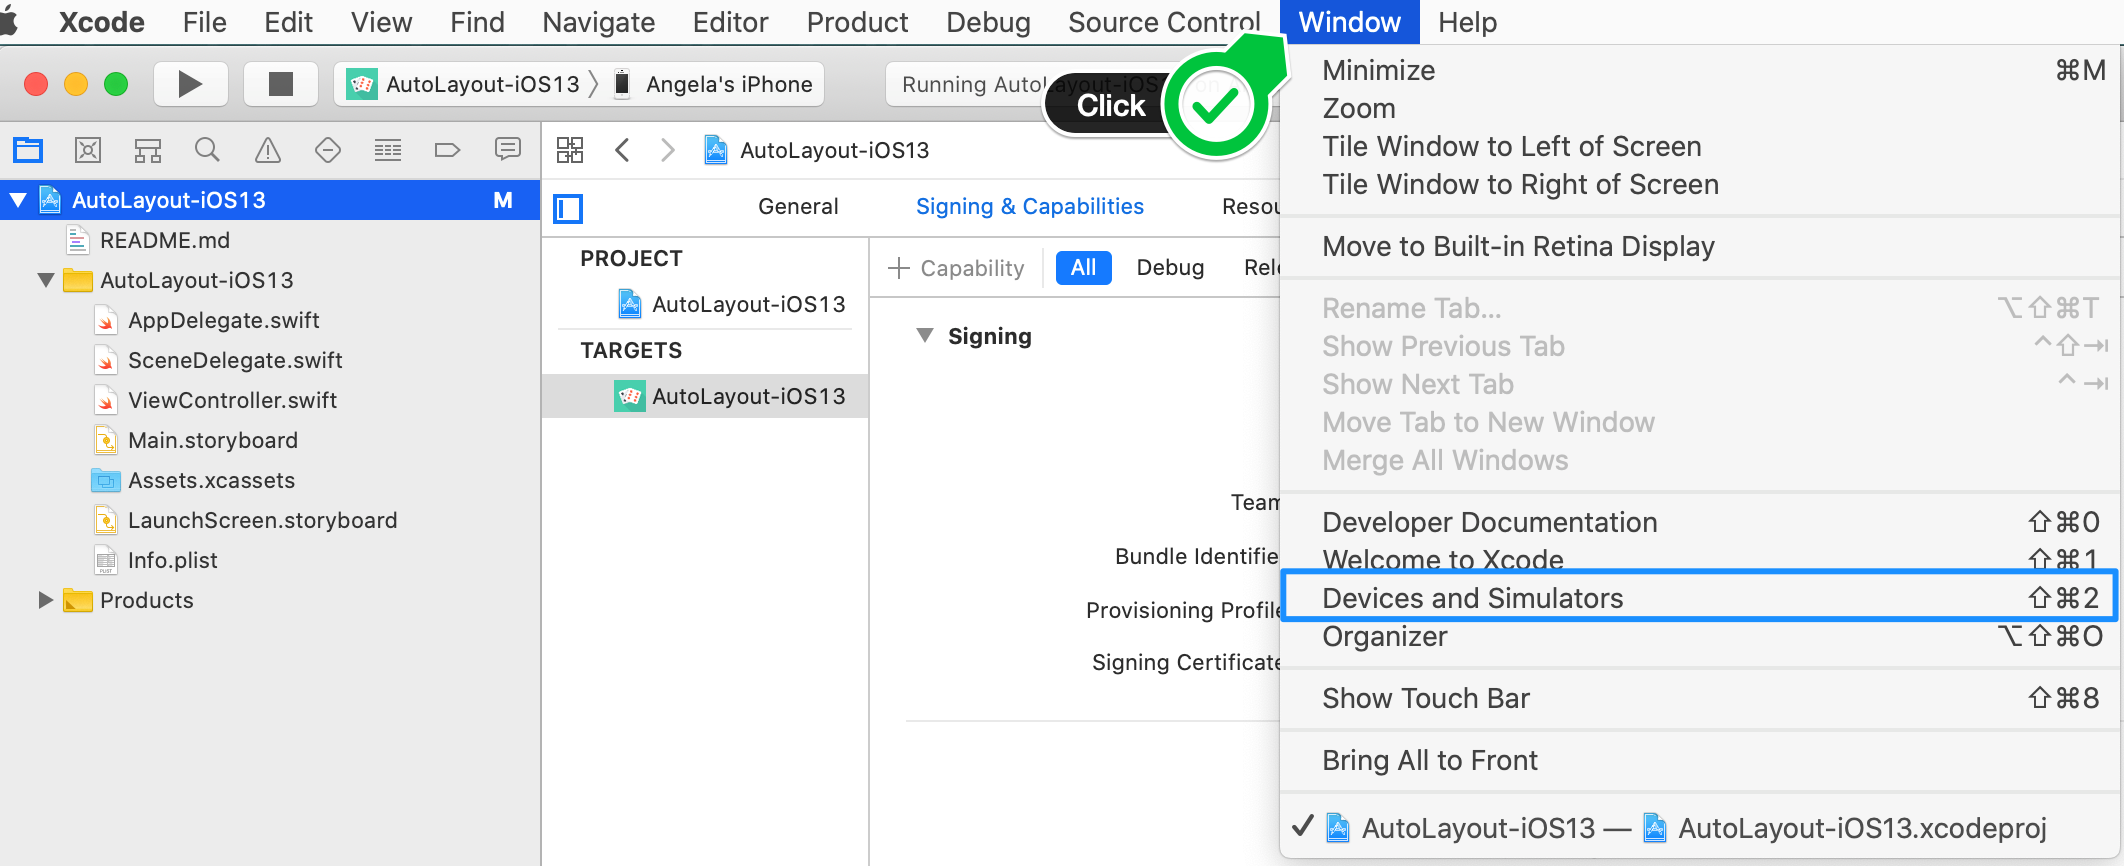Choose Tile Window to Left of Screen

click(1700, 146)
